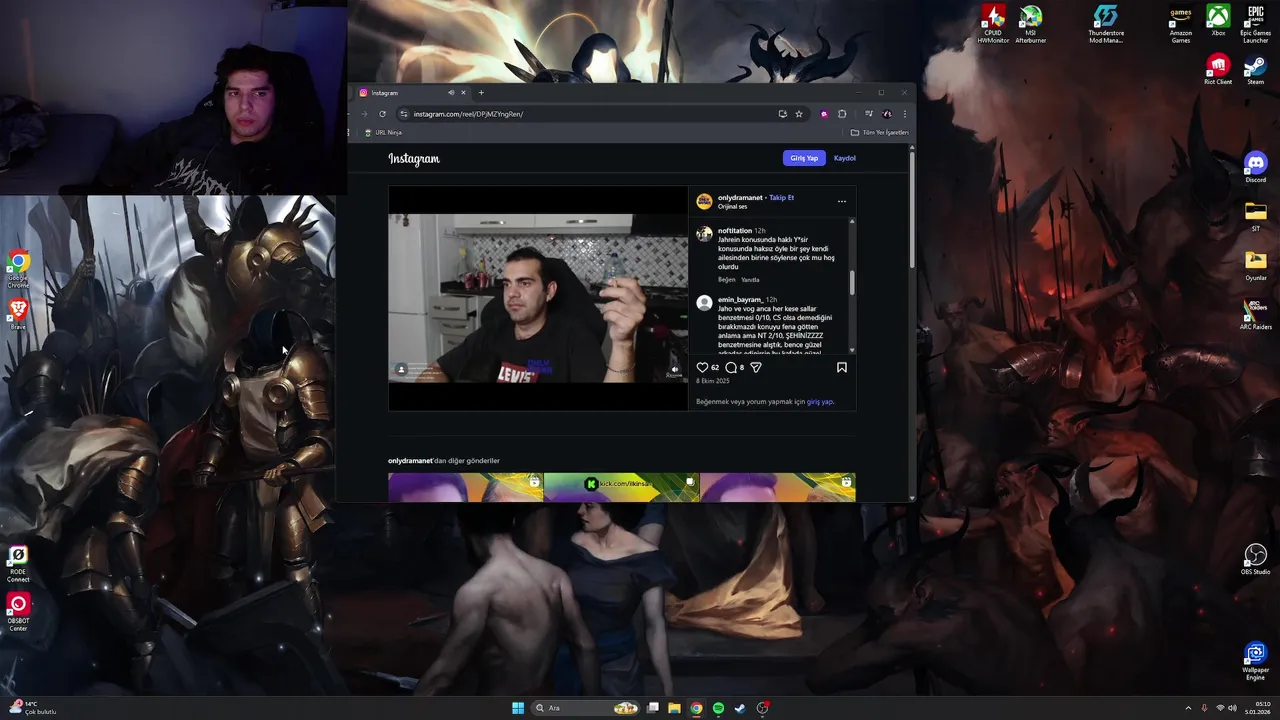Screen dimensions: 1280x720
Task: Like the reel with the heart icon
Action: click(702, 368)
